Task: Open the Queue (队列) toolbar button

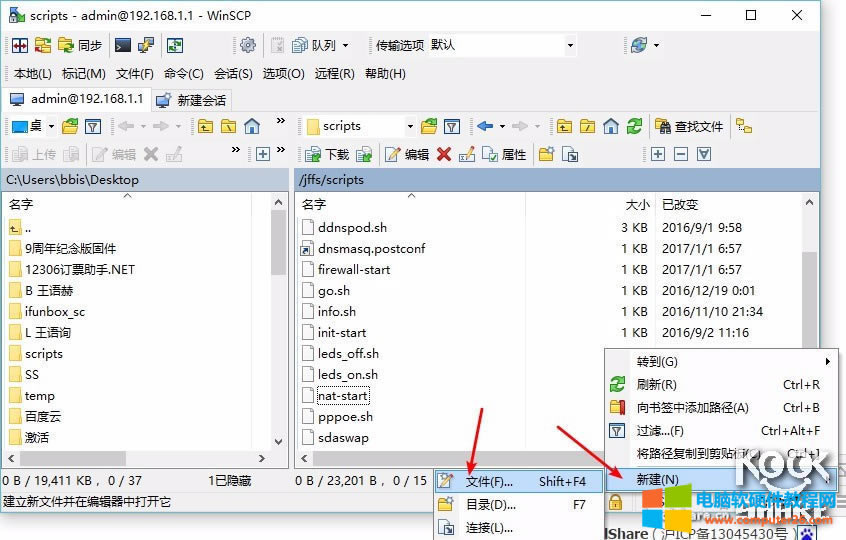Action: click(315, 45)
